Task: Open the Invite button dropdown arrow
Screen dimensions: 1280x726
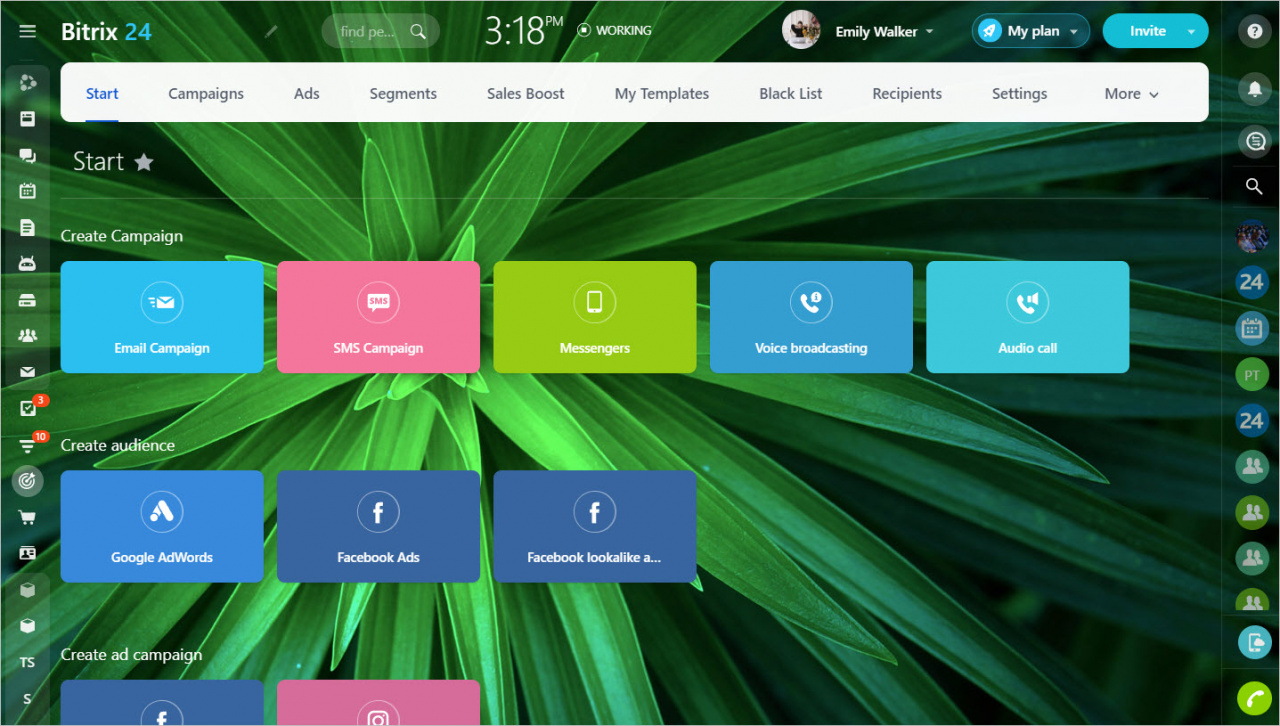Action: coord(1191,31)
